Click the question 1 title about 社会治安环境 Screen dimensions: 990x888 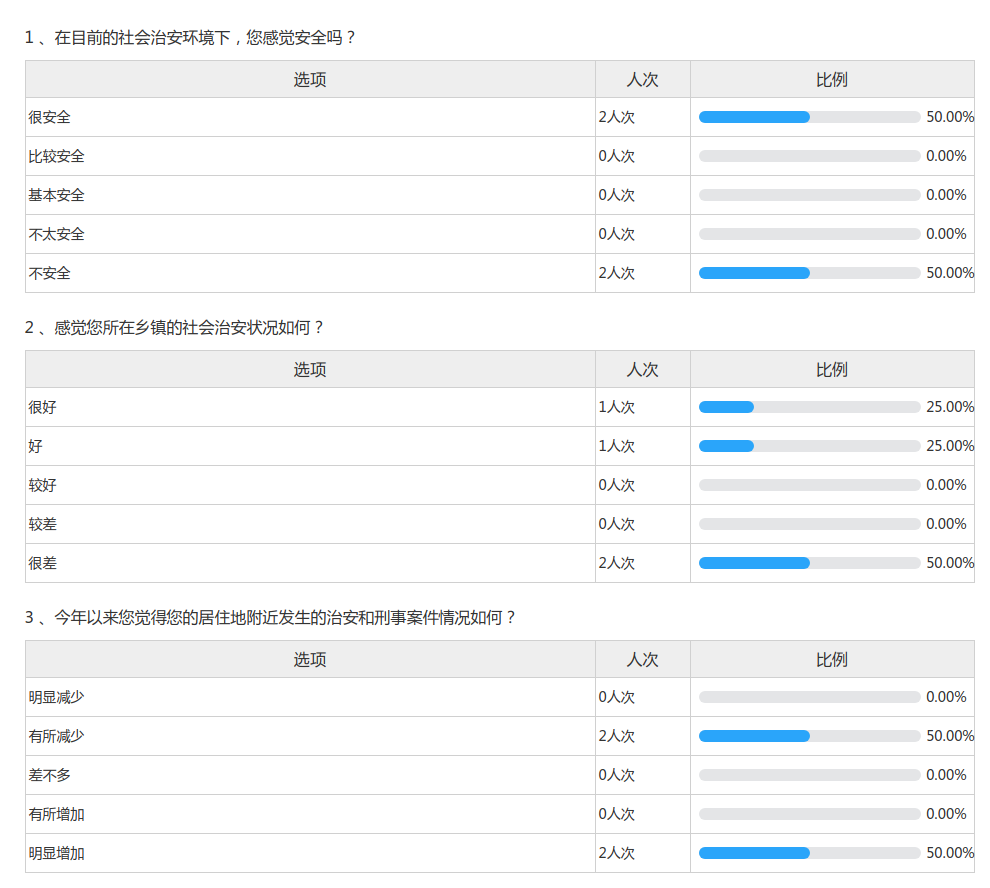pyautogui.click(x=190, y=38)
